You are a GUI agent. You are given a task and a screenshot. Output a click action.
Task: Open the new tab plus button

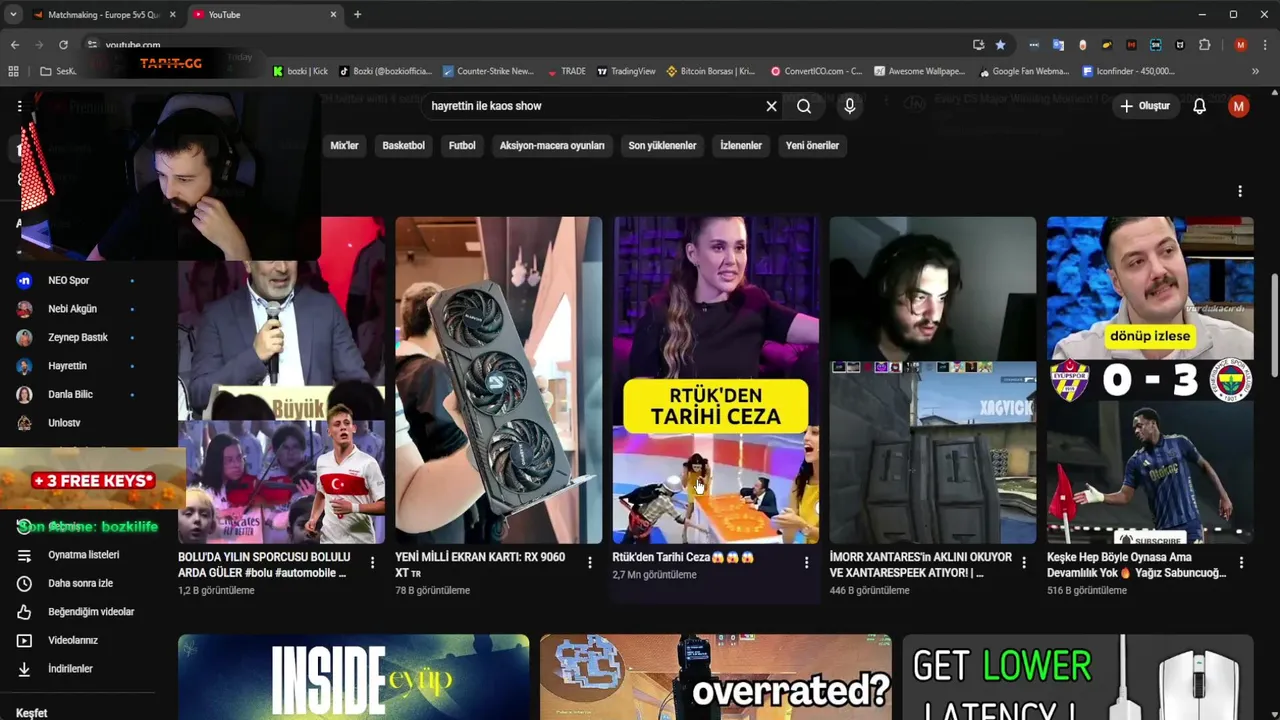tap(357, 14)
